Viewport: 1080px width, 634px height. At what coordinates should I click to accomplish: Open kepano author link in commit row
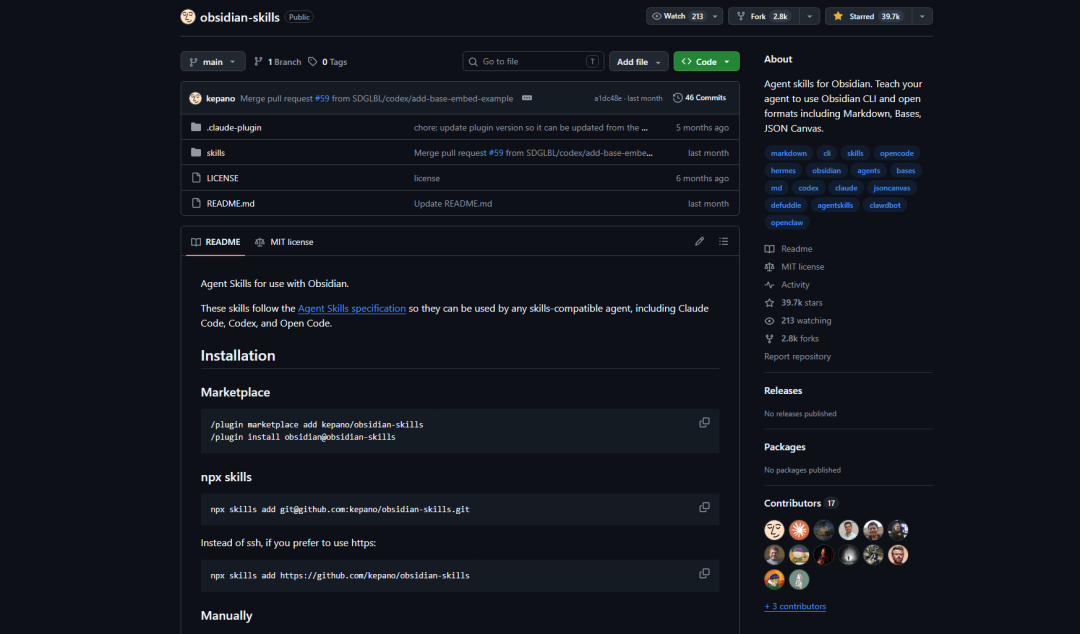(220, 99)
